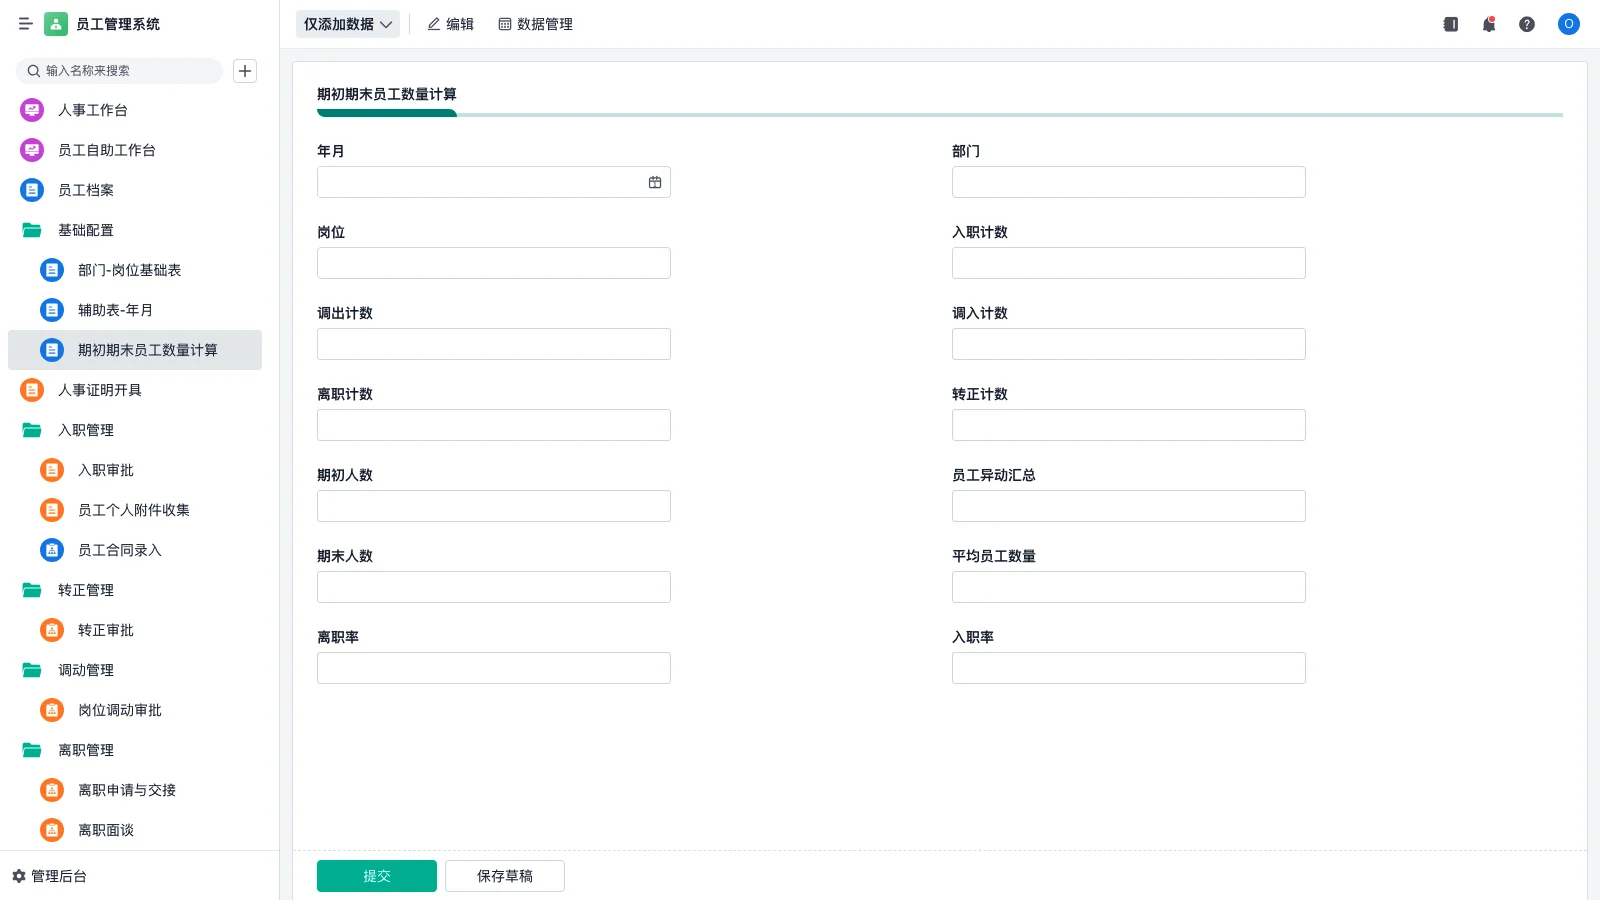Open the address book icon in top bar
This screenshot has height=900, width=1600.
(1451, 24)
